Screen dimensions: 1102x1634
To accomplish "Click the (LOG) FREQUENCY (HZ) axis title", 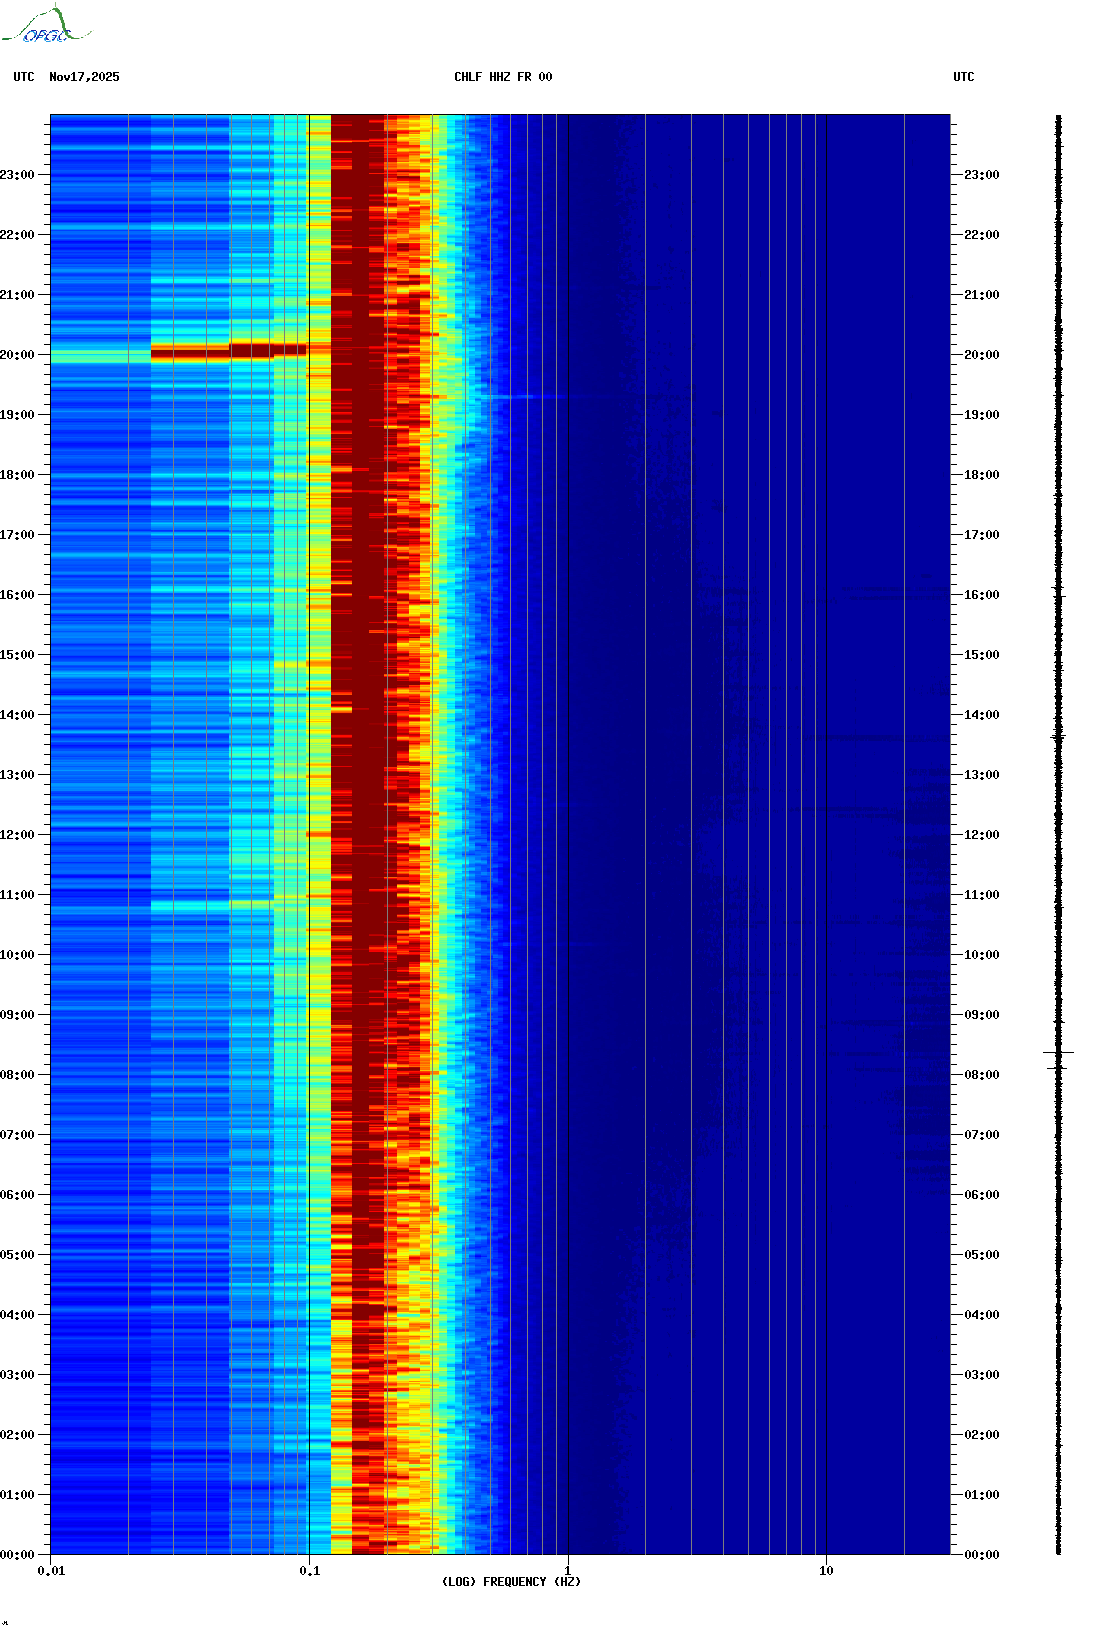I will (x=511, y=1582).
